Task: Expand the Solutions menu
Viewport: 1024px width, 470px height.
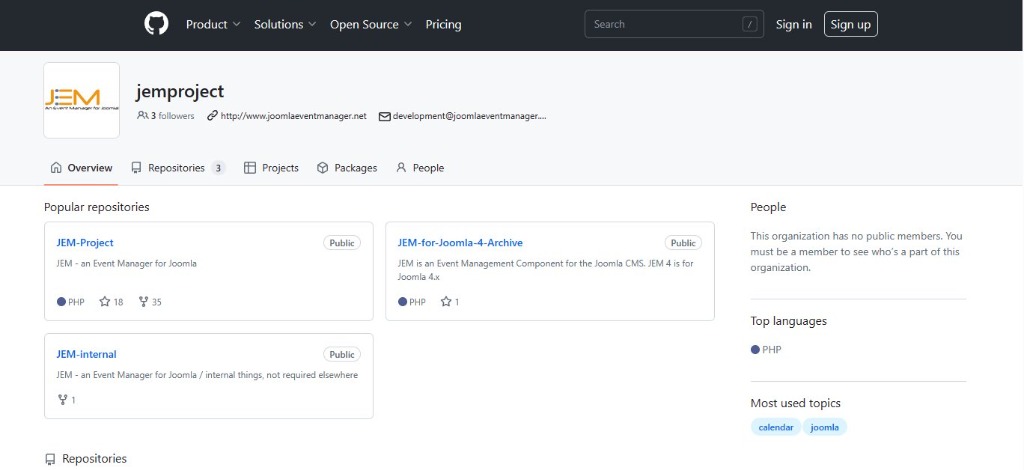Action: tap(285, 24)
